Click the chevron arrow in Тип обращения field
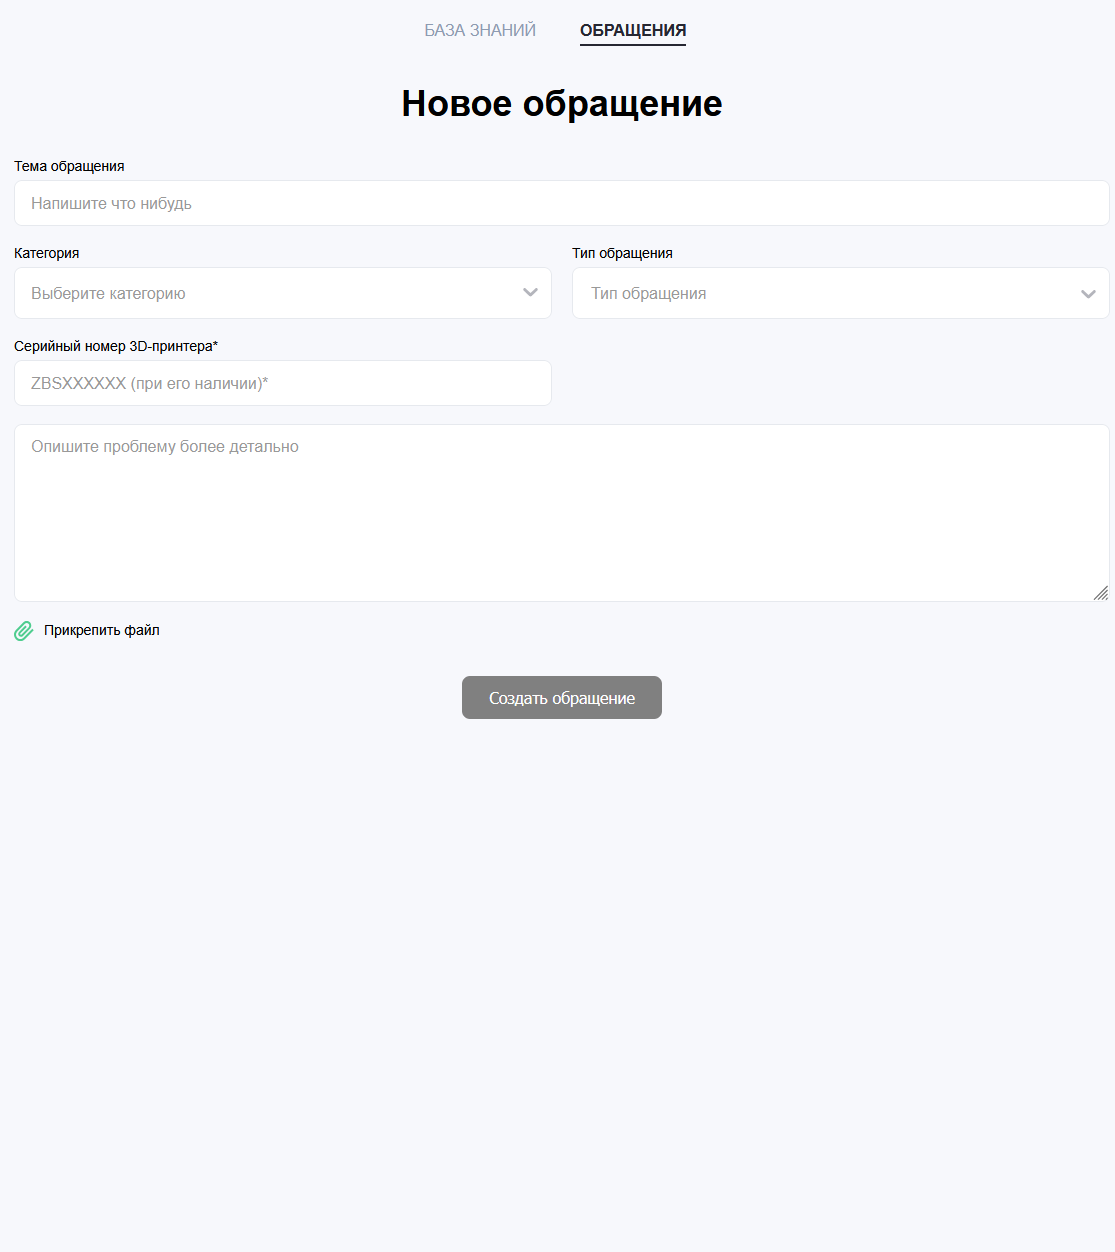The height and width of the screenshot is (1252, 1115). pos(1088,294)
